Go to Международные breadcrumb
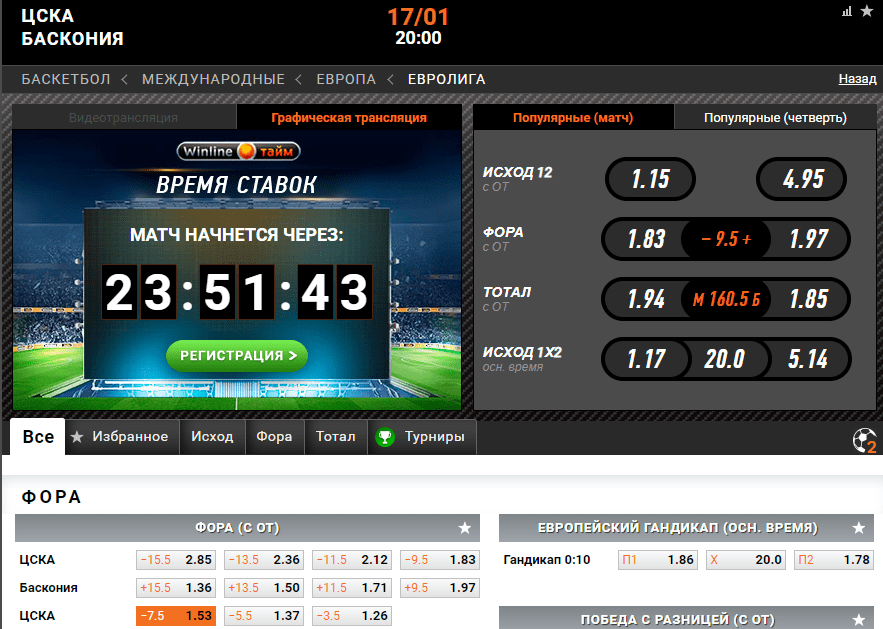The width and height of the screenshot is (883, 629). 213,79
